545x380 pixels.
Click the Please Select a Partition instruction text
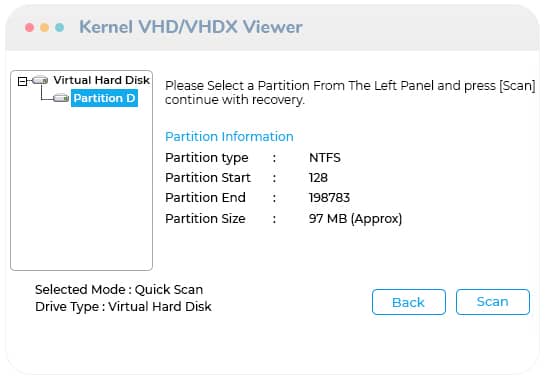pos(350,92)
